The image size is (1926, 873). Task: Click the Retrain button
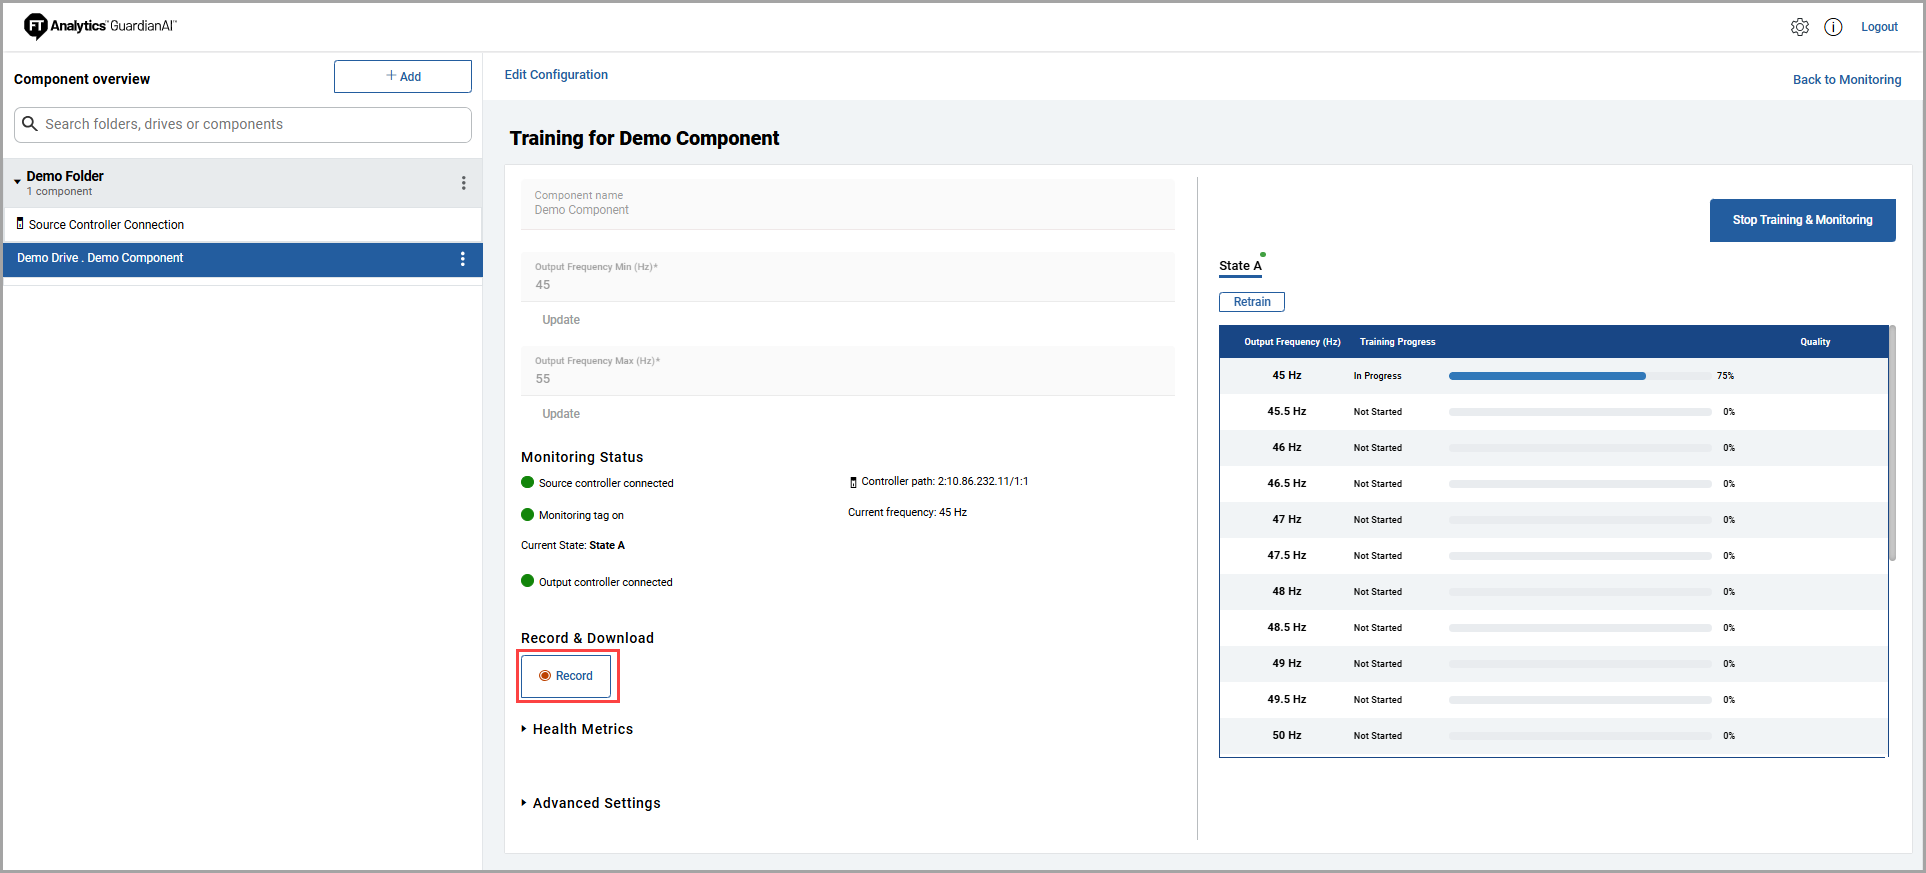tap(1251, 302)
